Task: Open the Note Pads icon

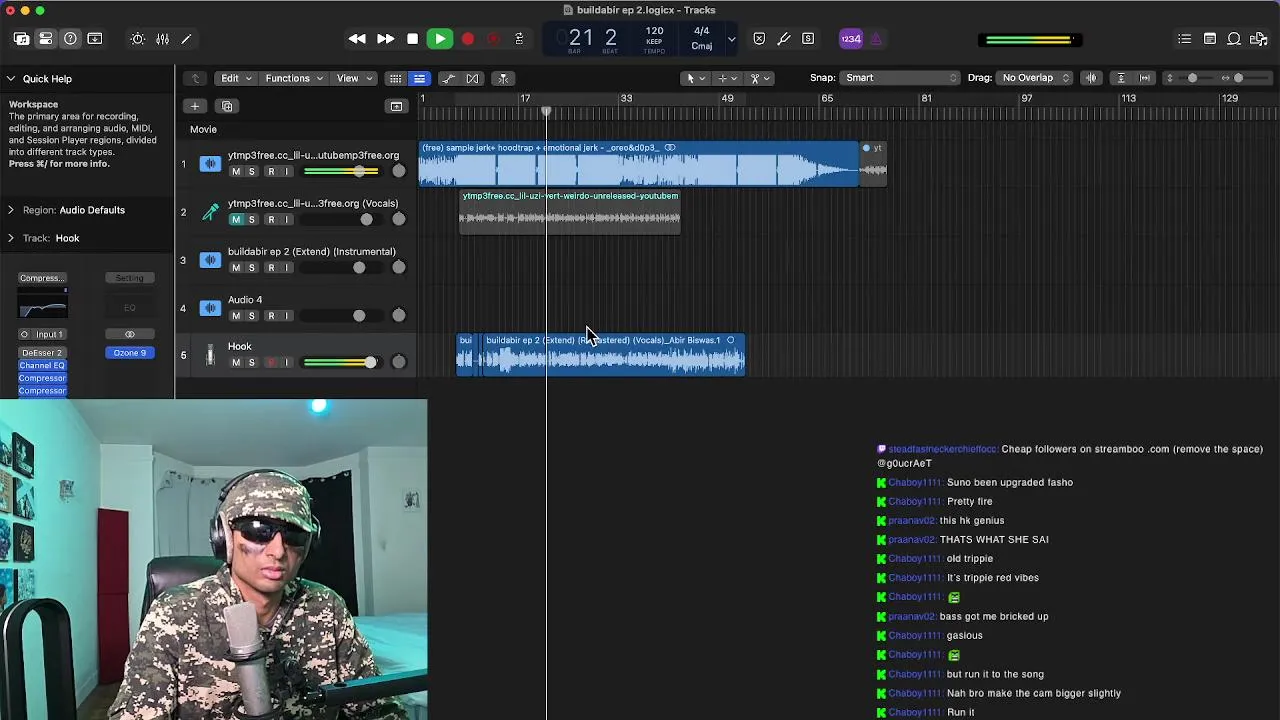Action: click(x=1210, y=39)
